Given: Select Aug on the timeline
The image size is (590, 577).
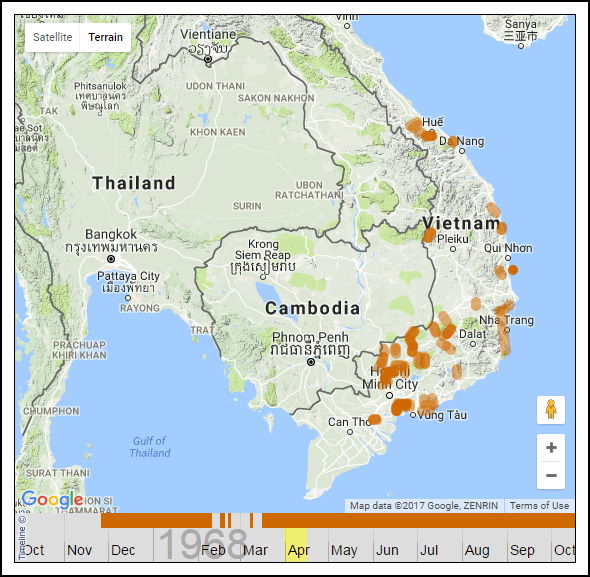Looking at the screenshot, I should point(477,550).
